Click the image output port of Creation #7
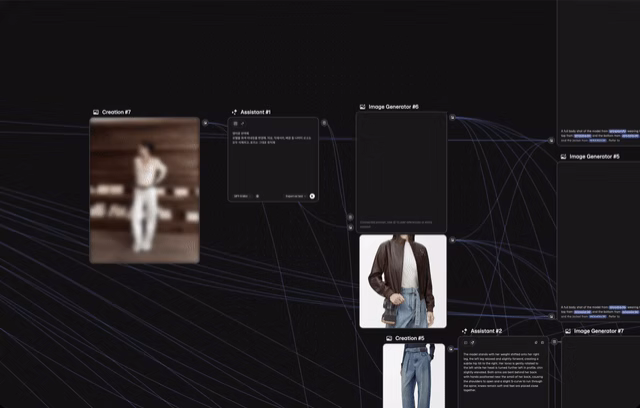 pyautogui.click(x=205, y=123)
